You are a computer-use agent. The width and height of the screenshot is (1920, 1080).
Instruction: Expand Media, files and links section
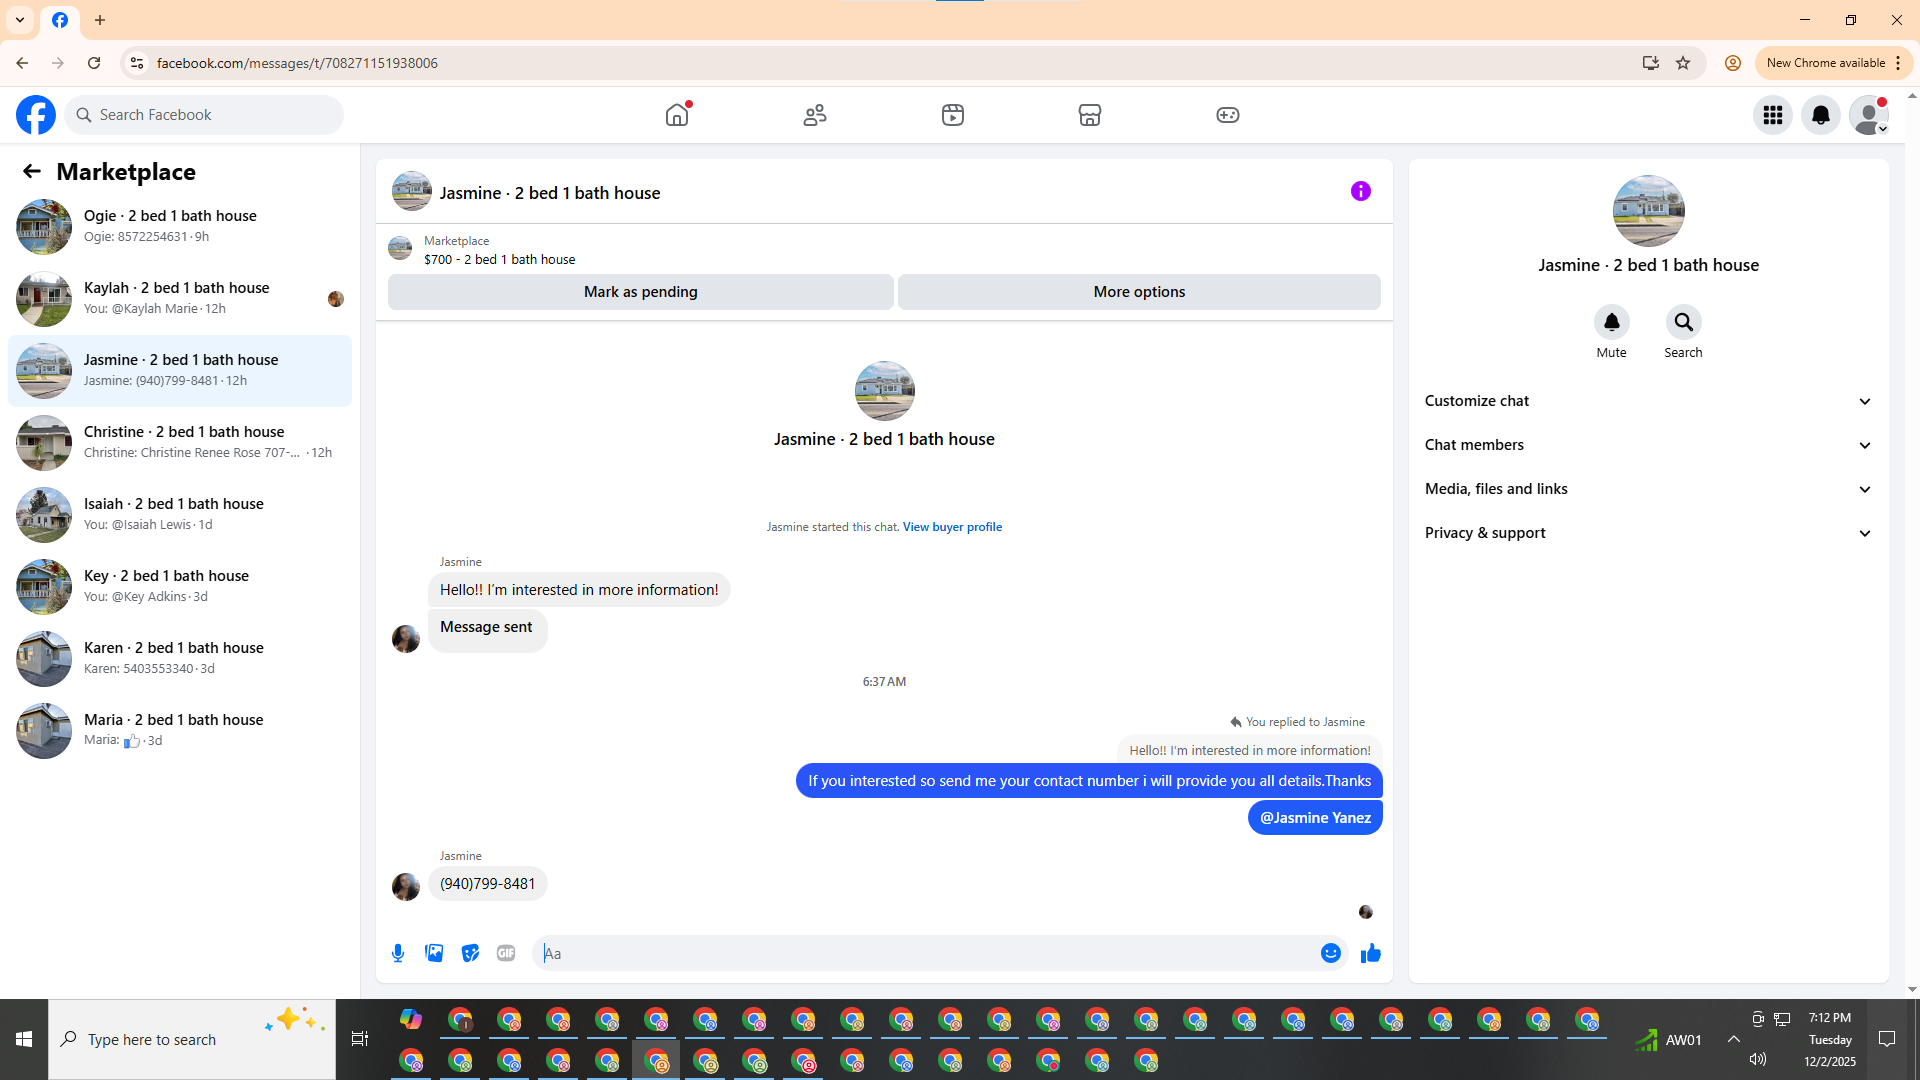point(1647,489)
